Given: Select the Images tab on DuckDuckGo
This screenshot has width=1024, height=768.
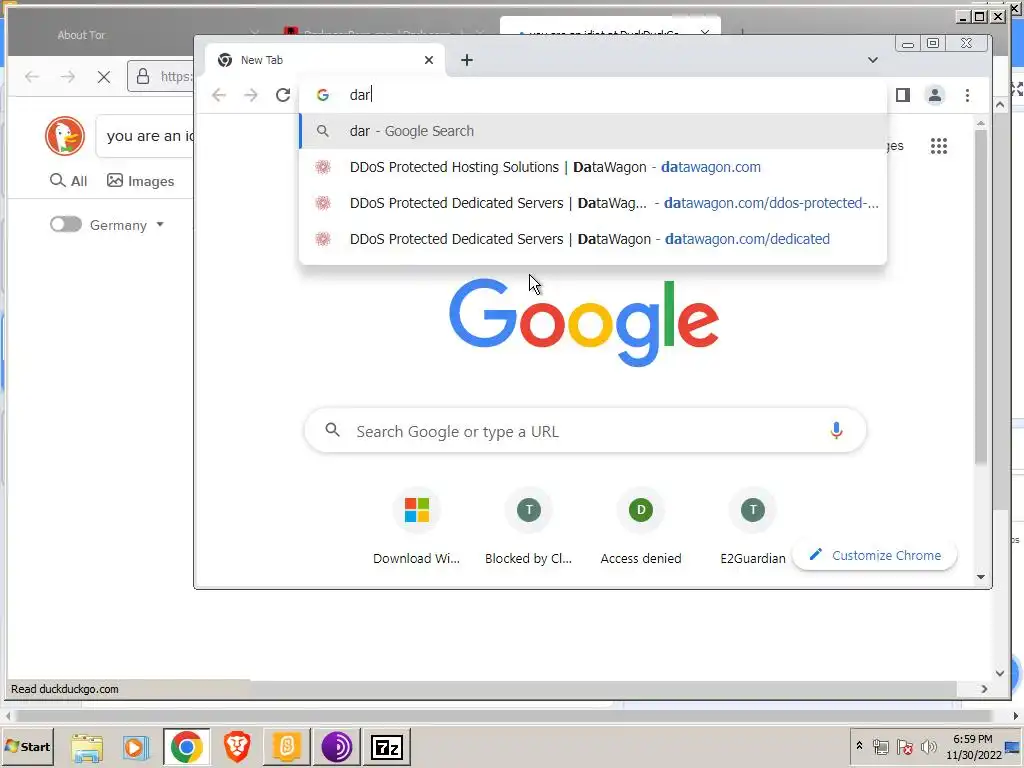Looking at the screenshot, I should 140,181.
